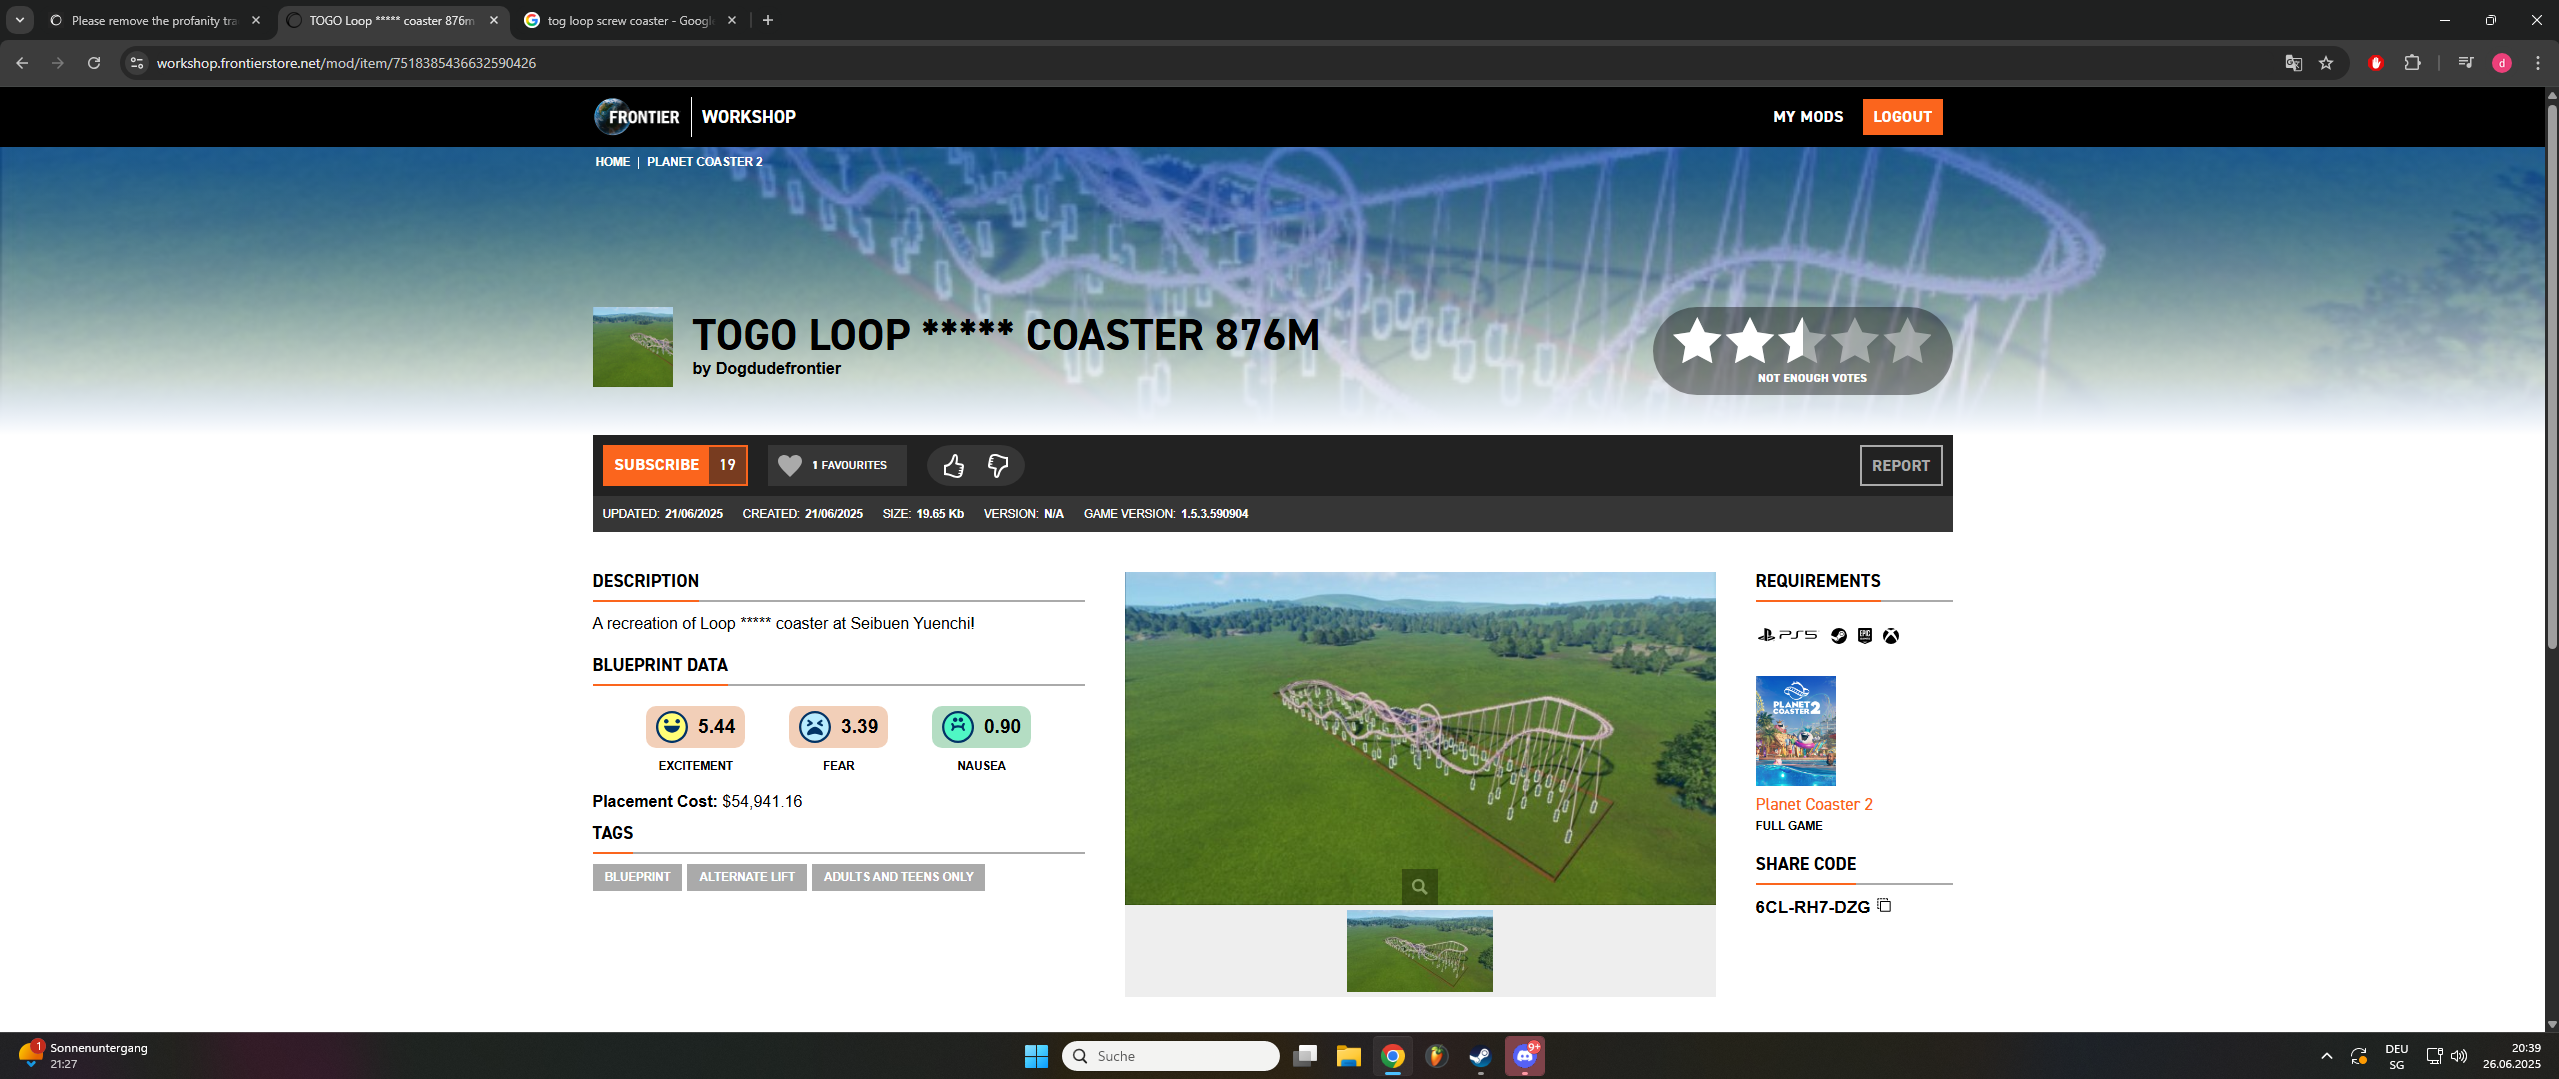2559x1079 pixels.
Task: Open the new tab plus button
Action: point(767,20)
